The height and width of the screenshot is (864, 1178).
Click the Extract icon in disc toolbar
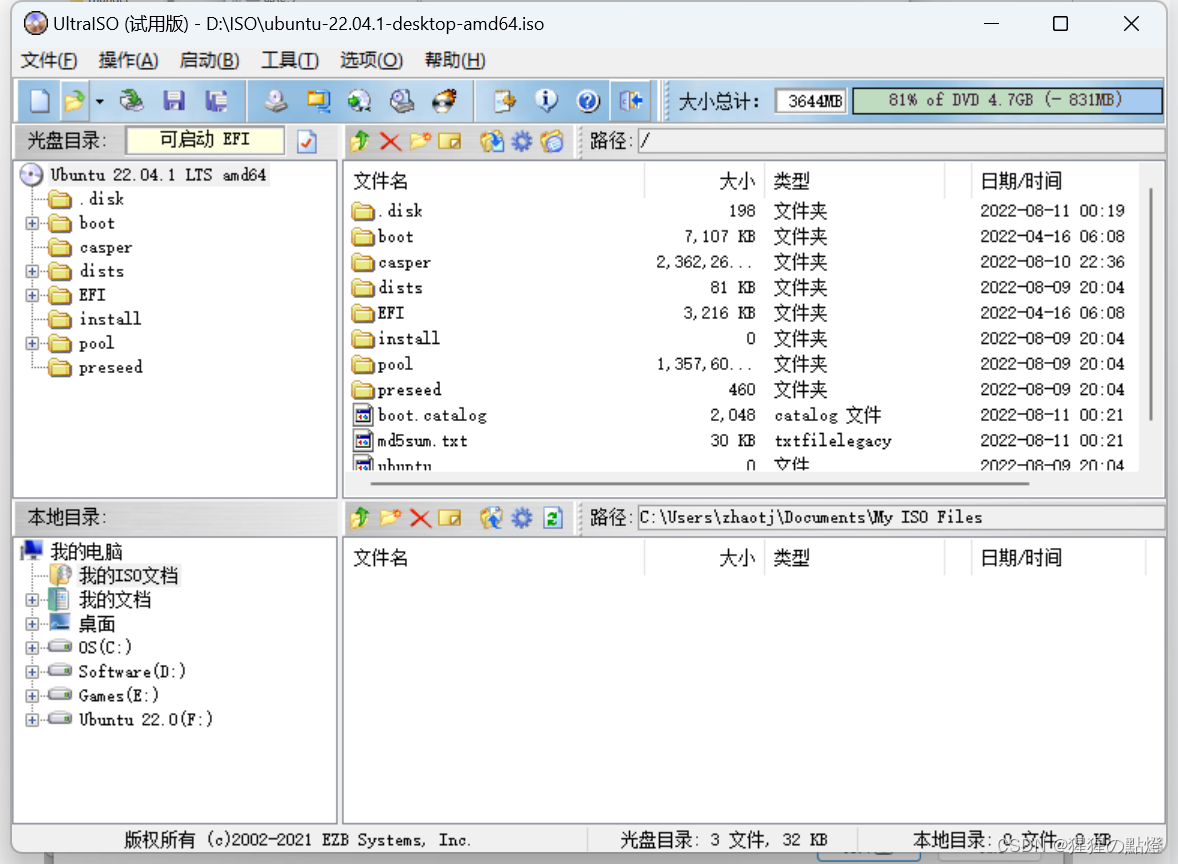(491, 141)
